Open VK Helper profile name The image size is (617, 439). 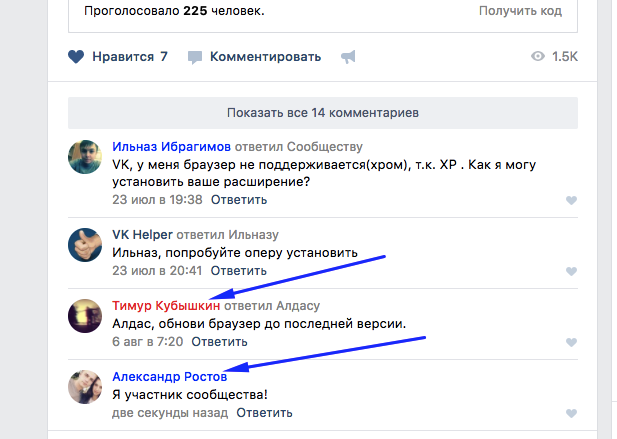[x=142, y=235]
